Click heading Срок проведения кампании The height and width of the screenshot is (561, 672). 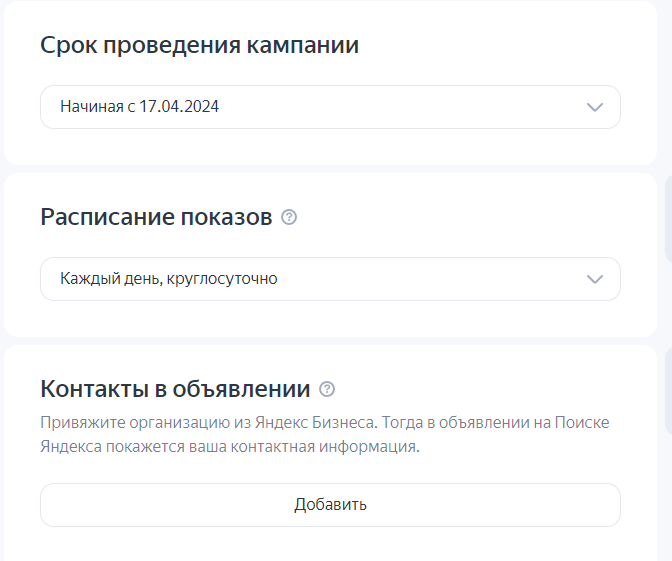pyautogui.click(x=199, y=45)
